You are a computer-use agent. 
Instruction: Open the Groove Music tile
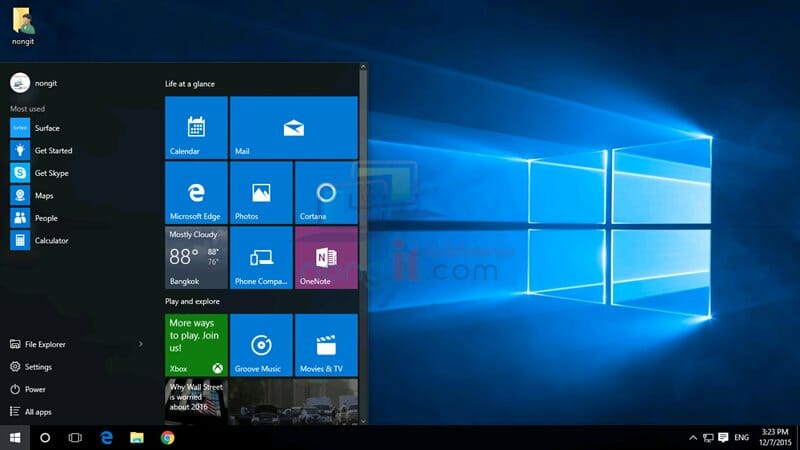(261, 345)
